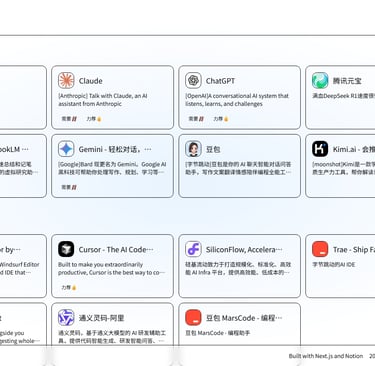Click the ChatGPT OpenAI logo icon
The width and height of the screenshot is (375, 366).
click(x=193, y=81)
